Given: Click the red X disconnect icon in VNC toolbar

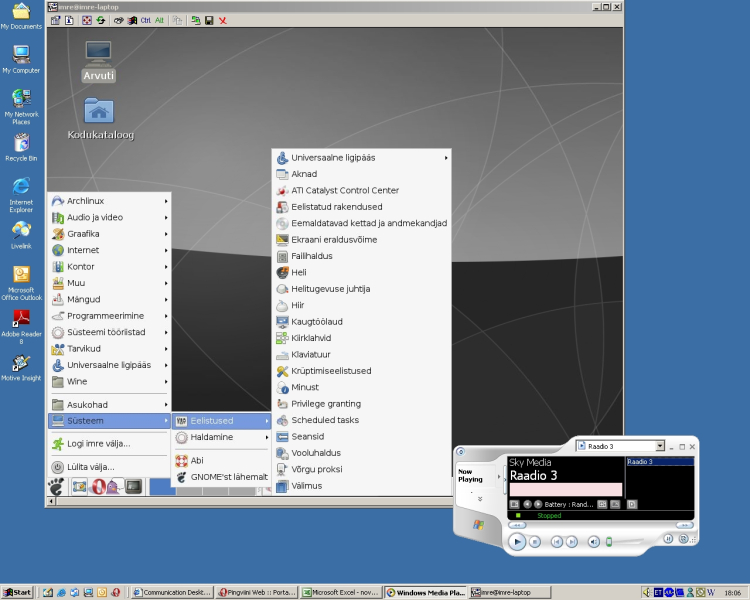Looking at the screenshot, I should click(x=222, y=20).
